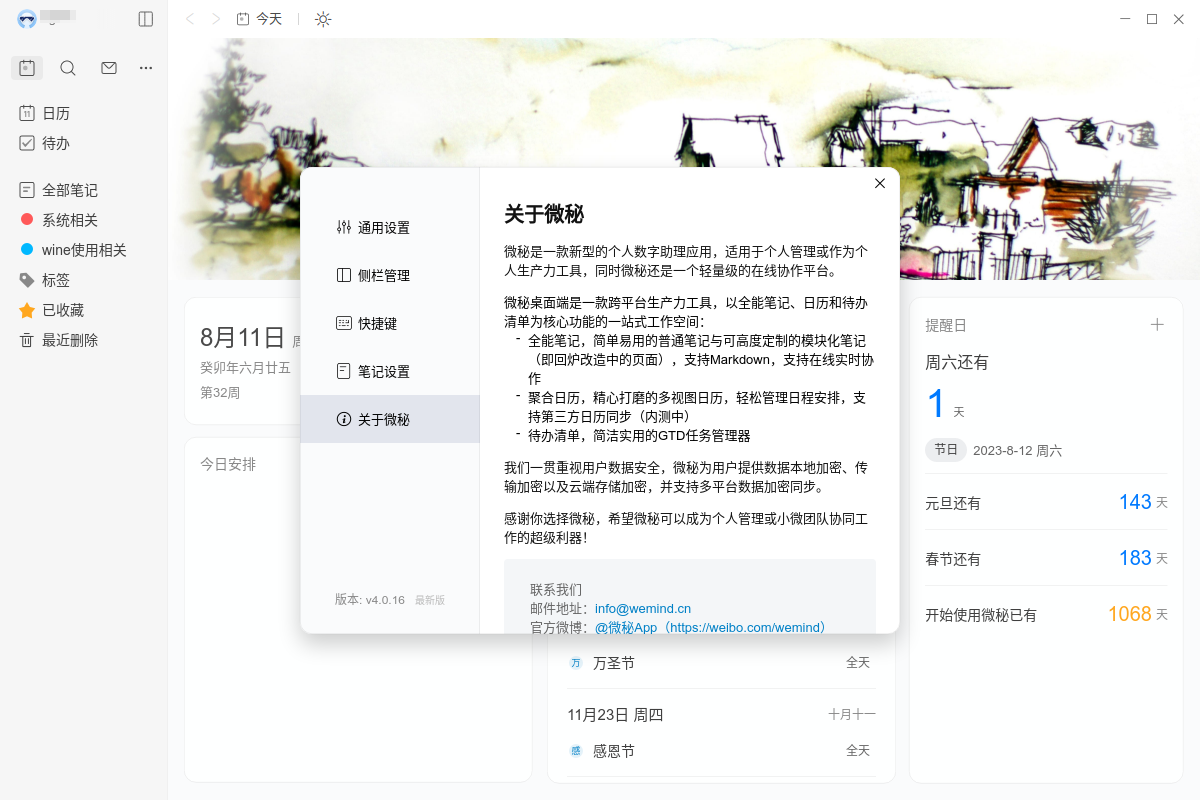Select the calendar home icon in sidebar
Screen dimensions: 1200x800
[27, 68]
